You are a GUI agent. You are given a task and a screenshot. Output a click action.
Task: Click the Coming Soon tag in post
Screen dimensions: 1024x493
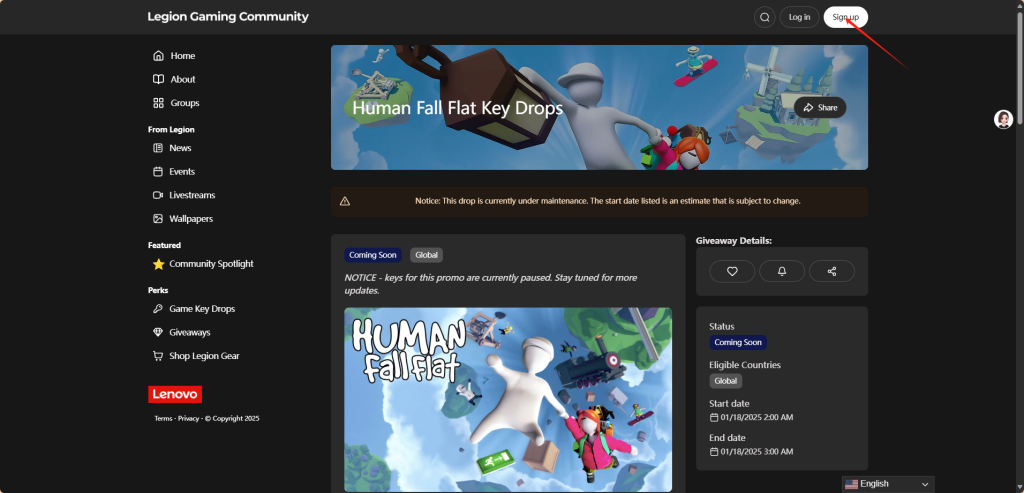point(372,255)
